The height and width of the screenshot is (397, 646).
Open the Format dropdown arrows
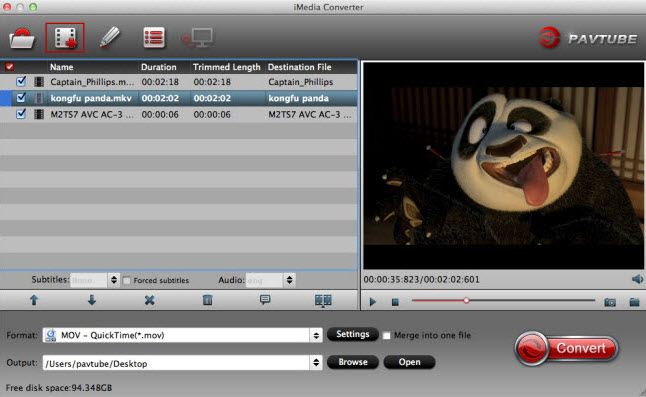[316, 335]
